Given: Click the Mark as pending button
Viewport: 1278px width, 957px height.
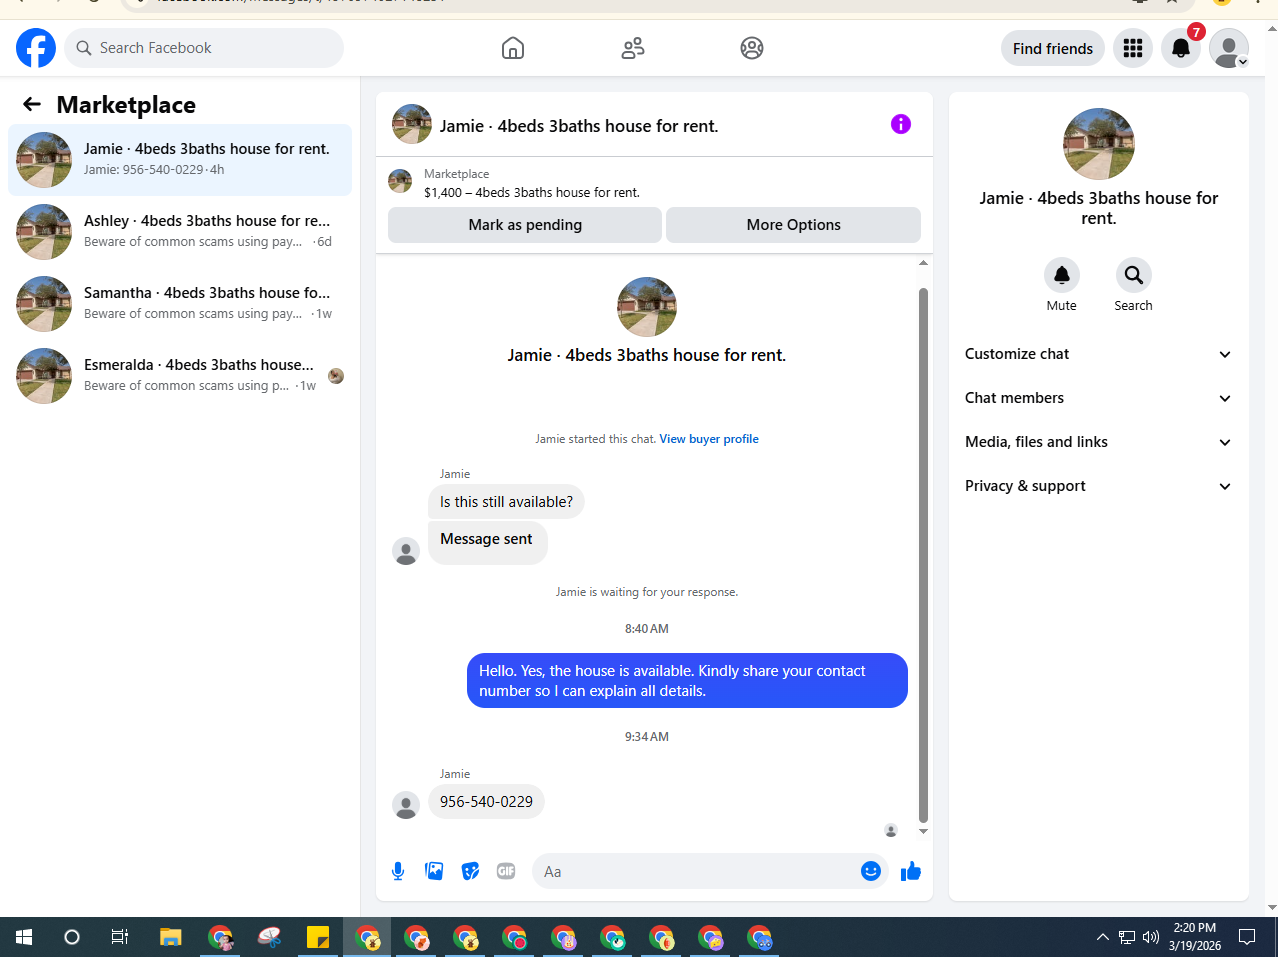Looking at the screenshot, I should coord(525,225).
